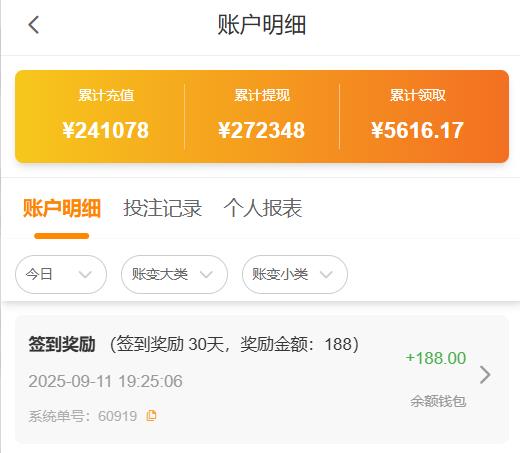Expand the 账变大类 category dropdown
This screenshot has width=520, height=453.
(174, 274)
